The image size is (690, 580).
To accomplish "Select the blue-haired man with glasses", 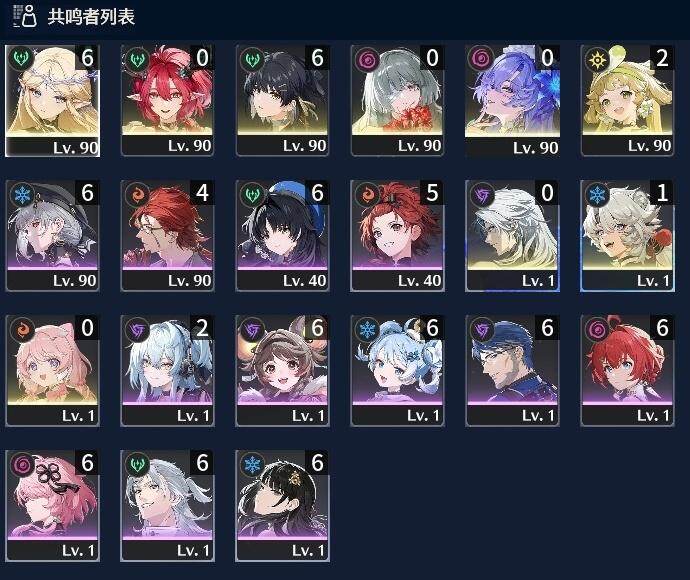I will (512, 371).
